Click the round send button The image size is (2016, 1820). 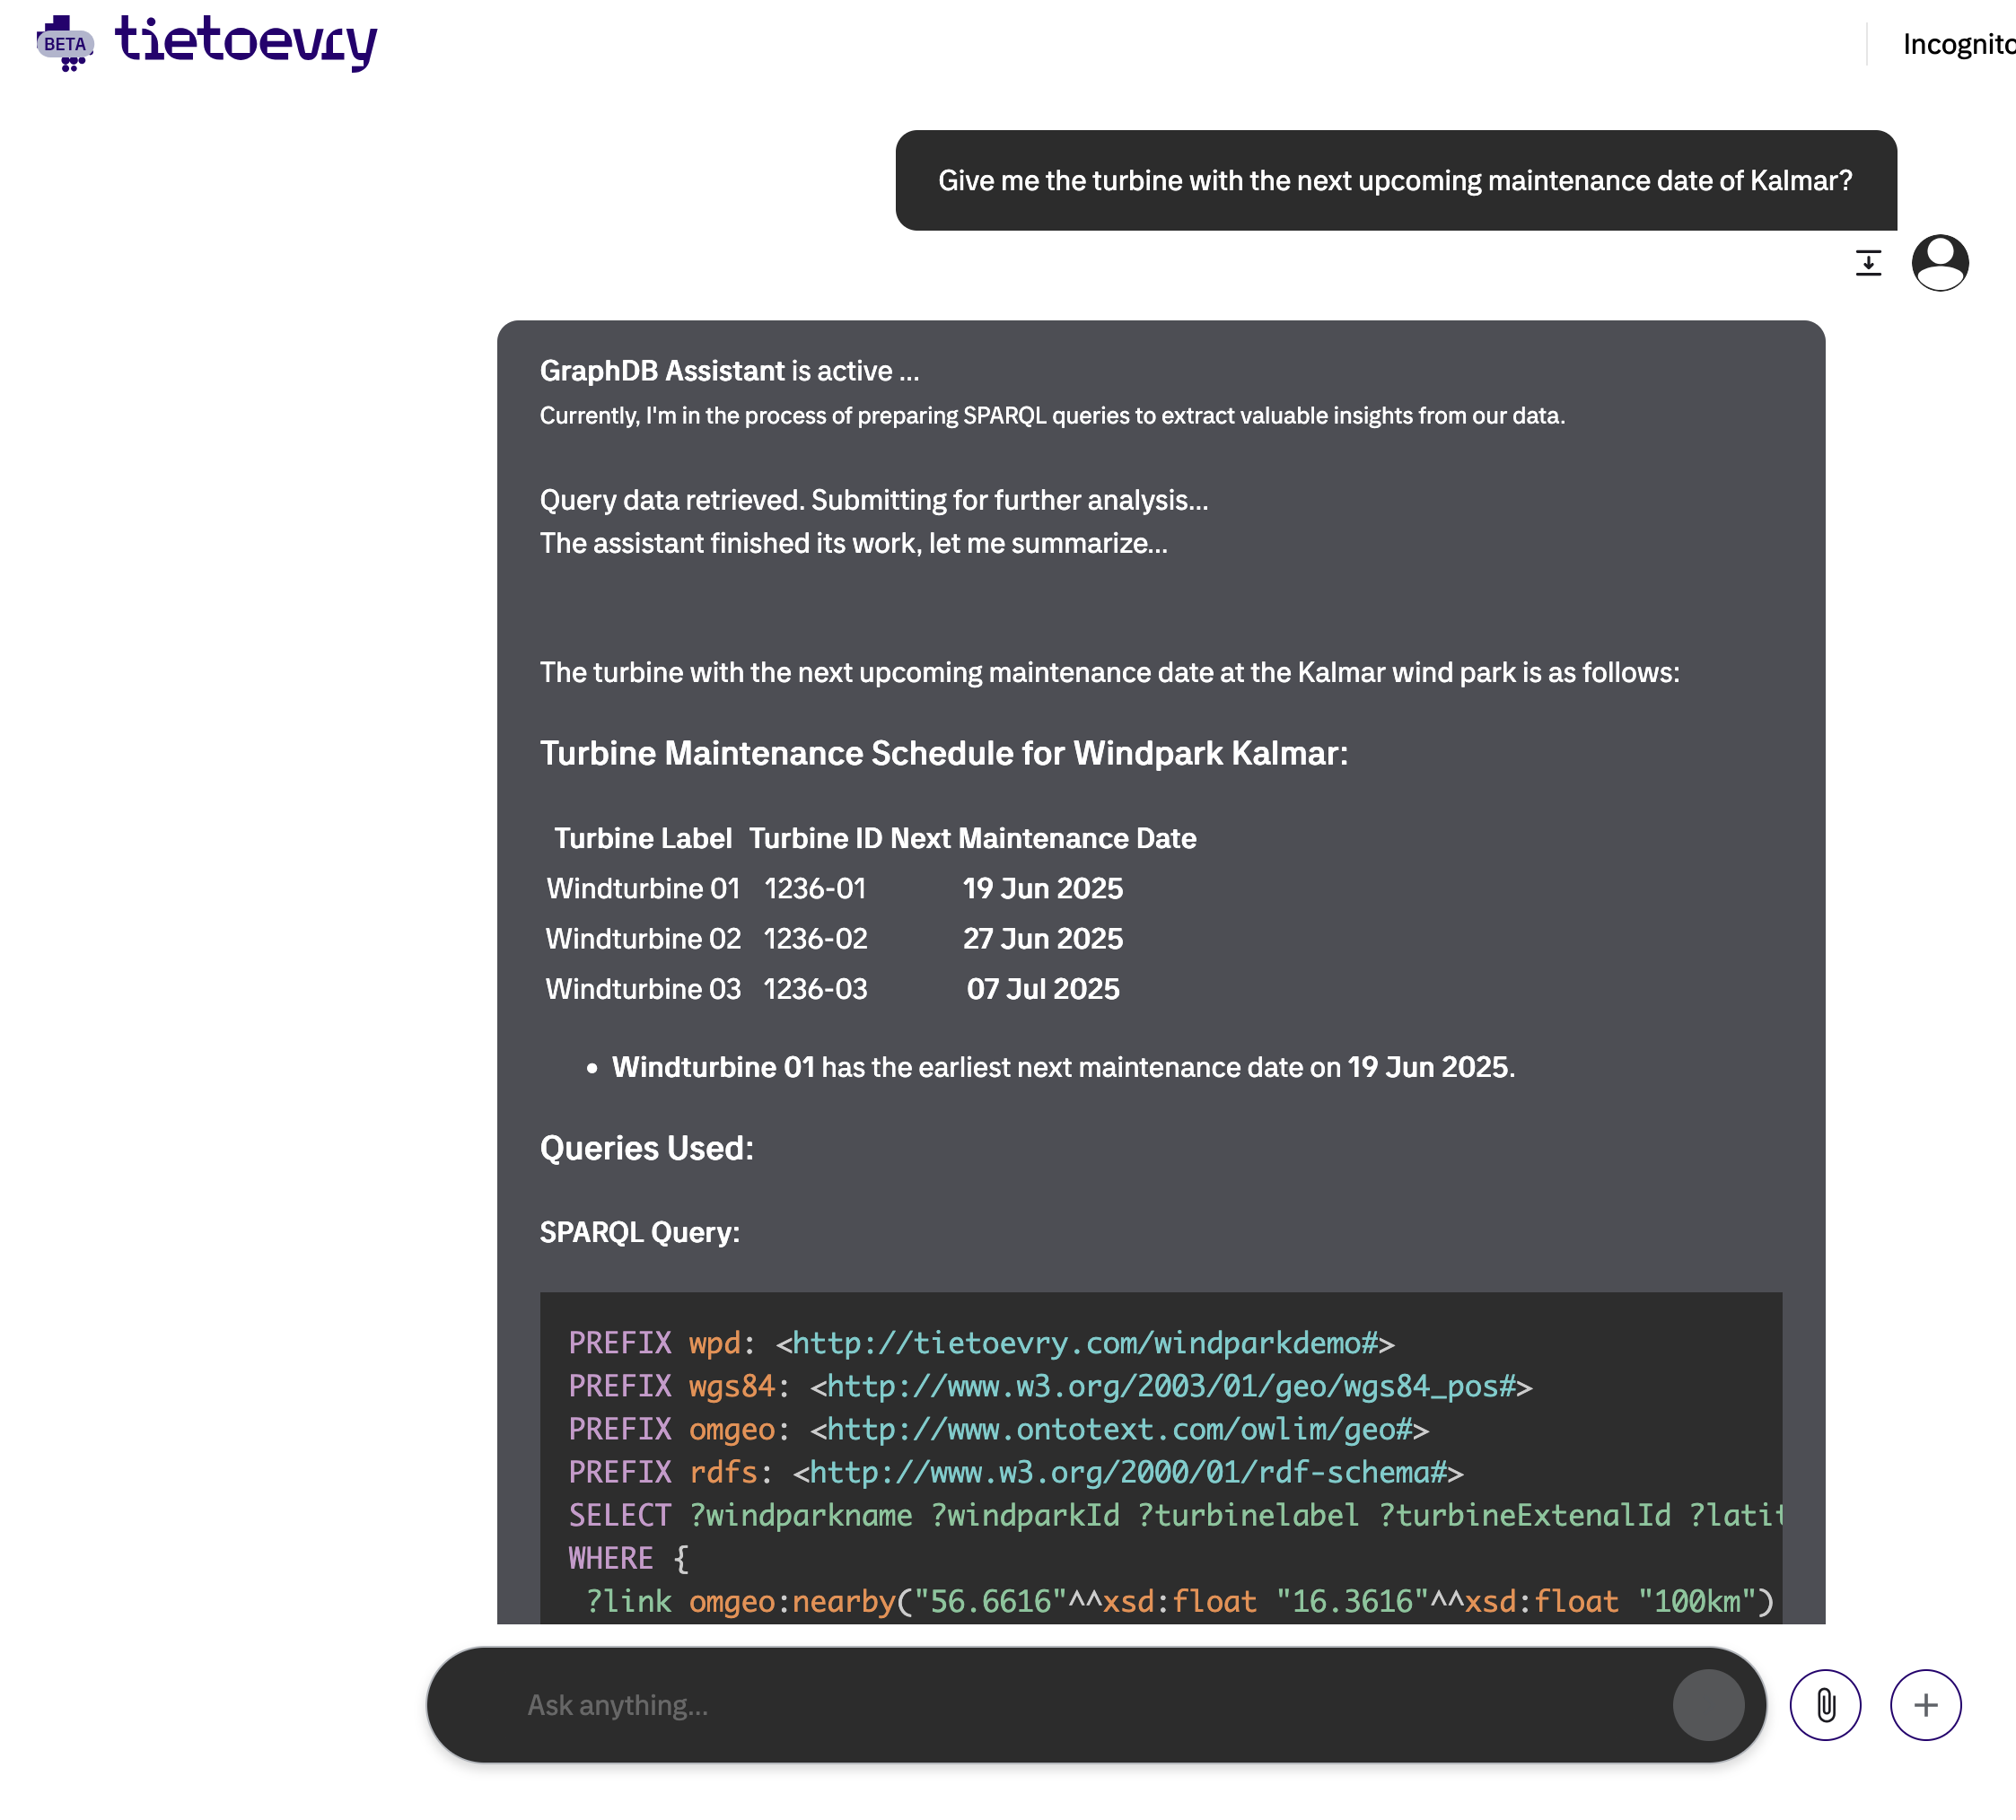pos(1708,1705)
